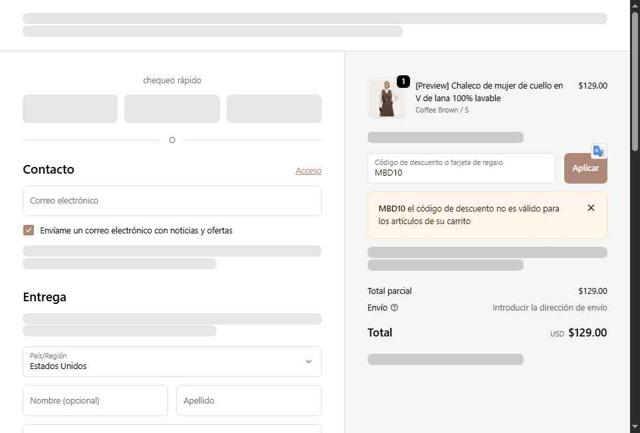Screen dimensions: 640x433
Task: Click the Envíame un correo electrónico label text
Action: [136, 231]
